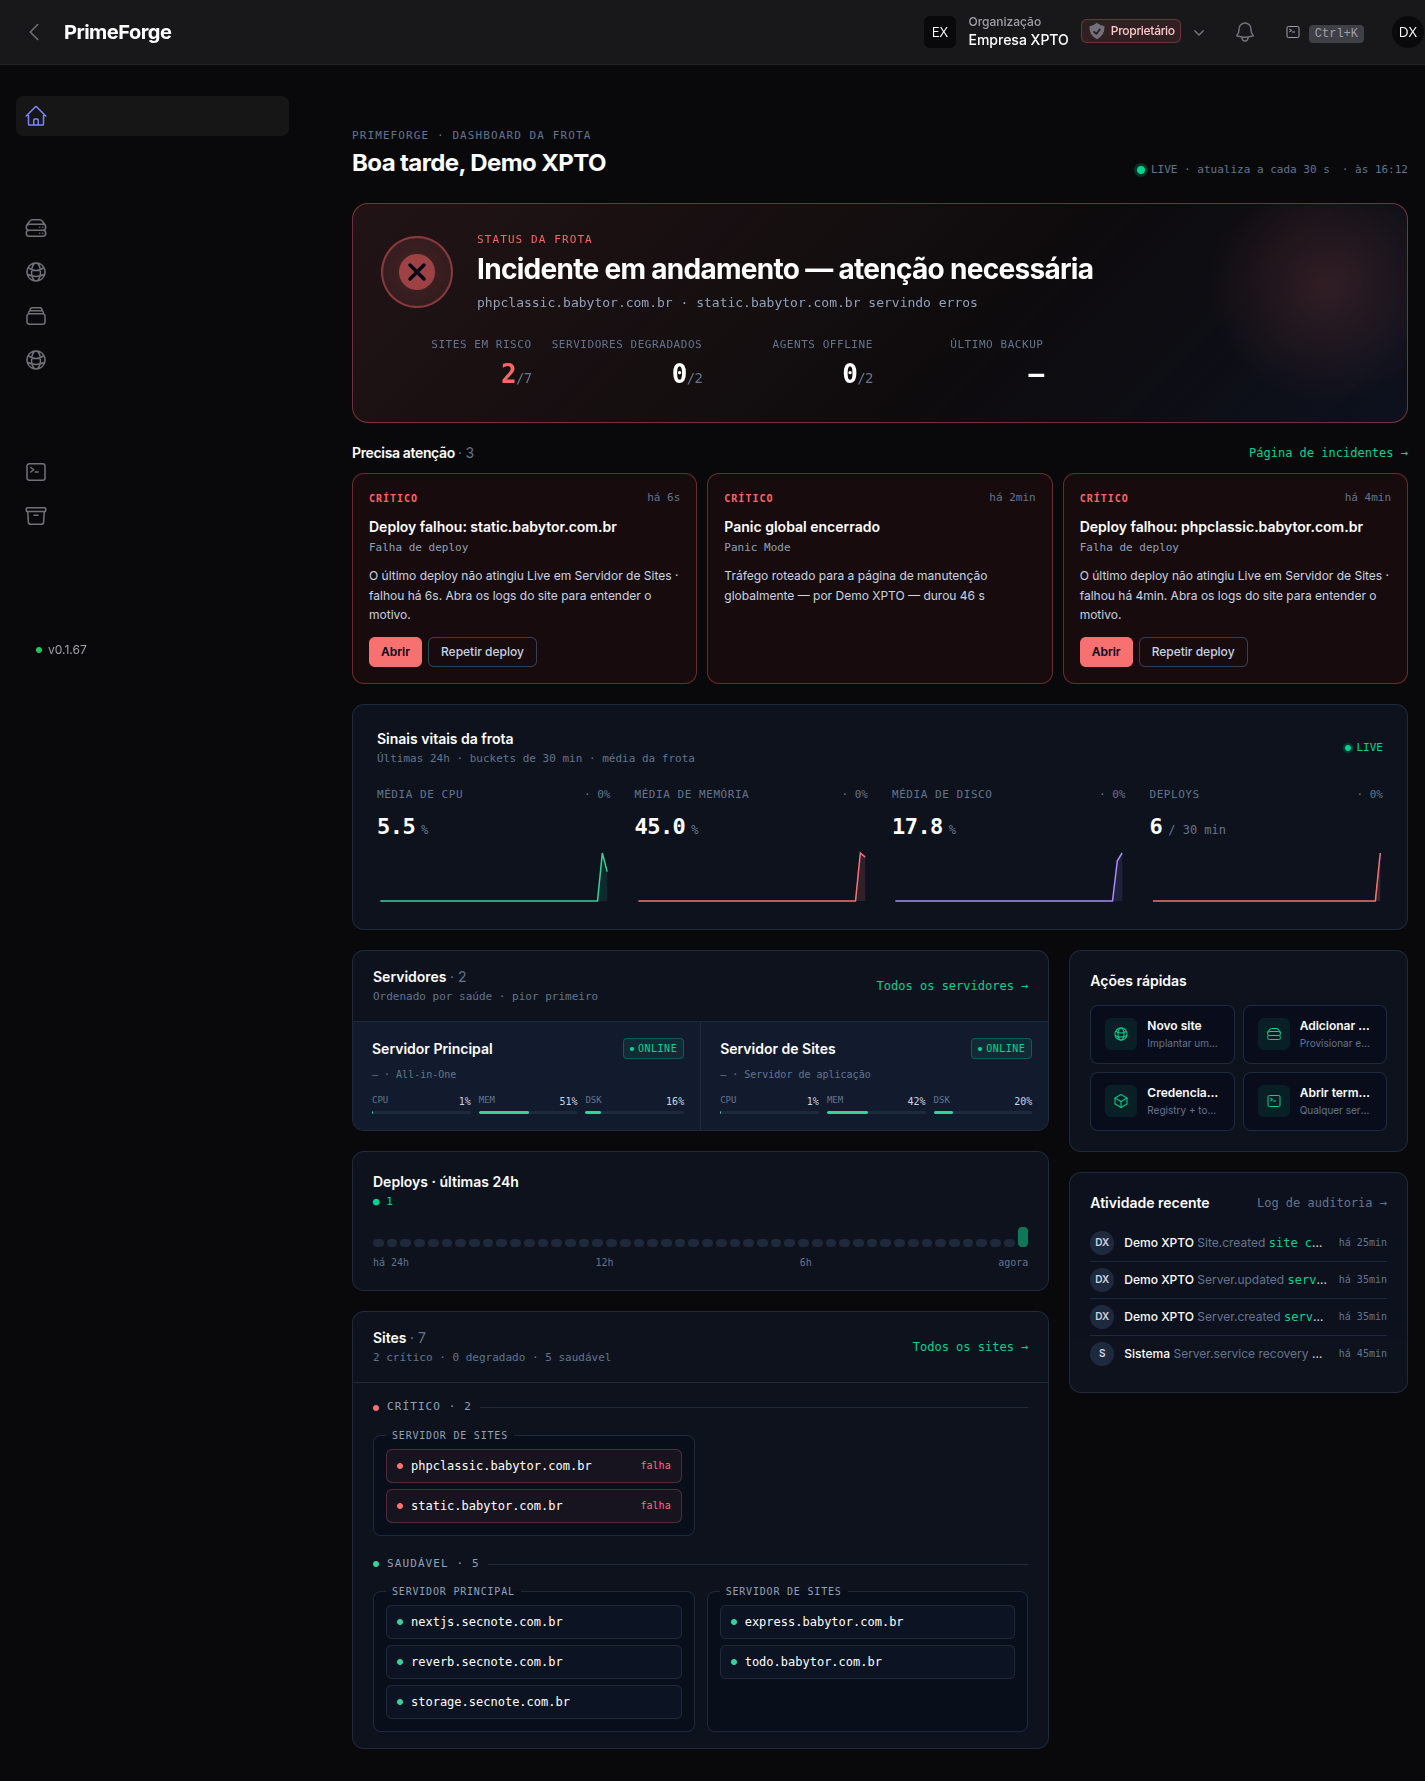The height and width of the screenshot is (1781, 1425).
Task: Click the ONLINE badge on Servidor Principal
Action: pyautogui.click(x=653, y=1048)
